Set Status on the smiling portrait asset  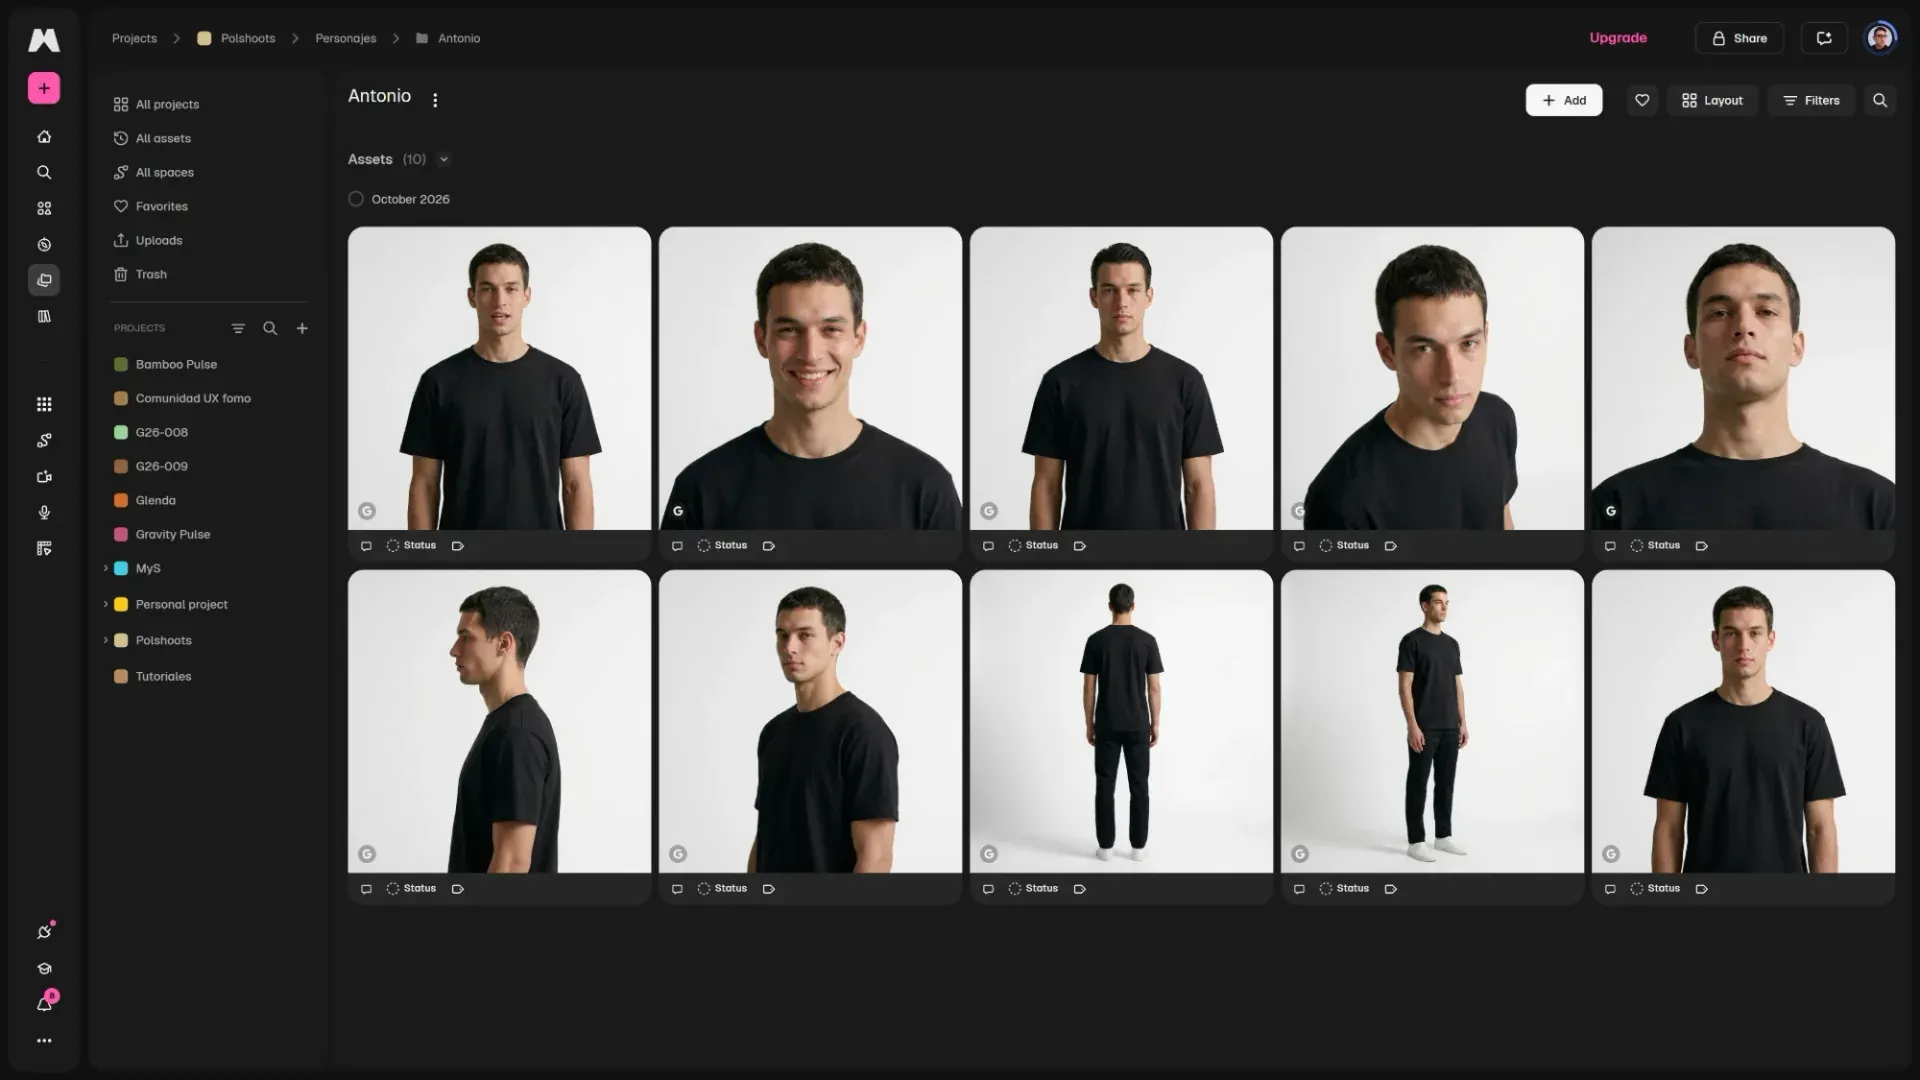pos(722,546)
